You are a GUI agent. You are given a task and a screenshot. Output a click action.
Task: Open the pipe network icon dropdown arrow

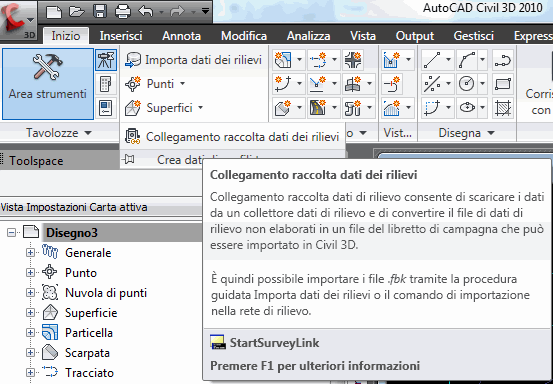click(369, 108)
